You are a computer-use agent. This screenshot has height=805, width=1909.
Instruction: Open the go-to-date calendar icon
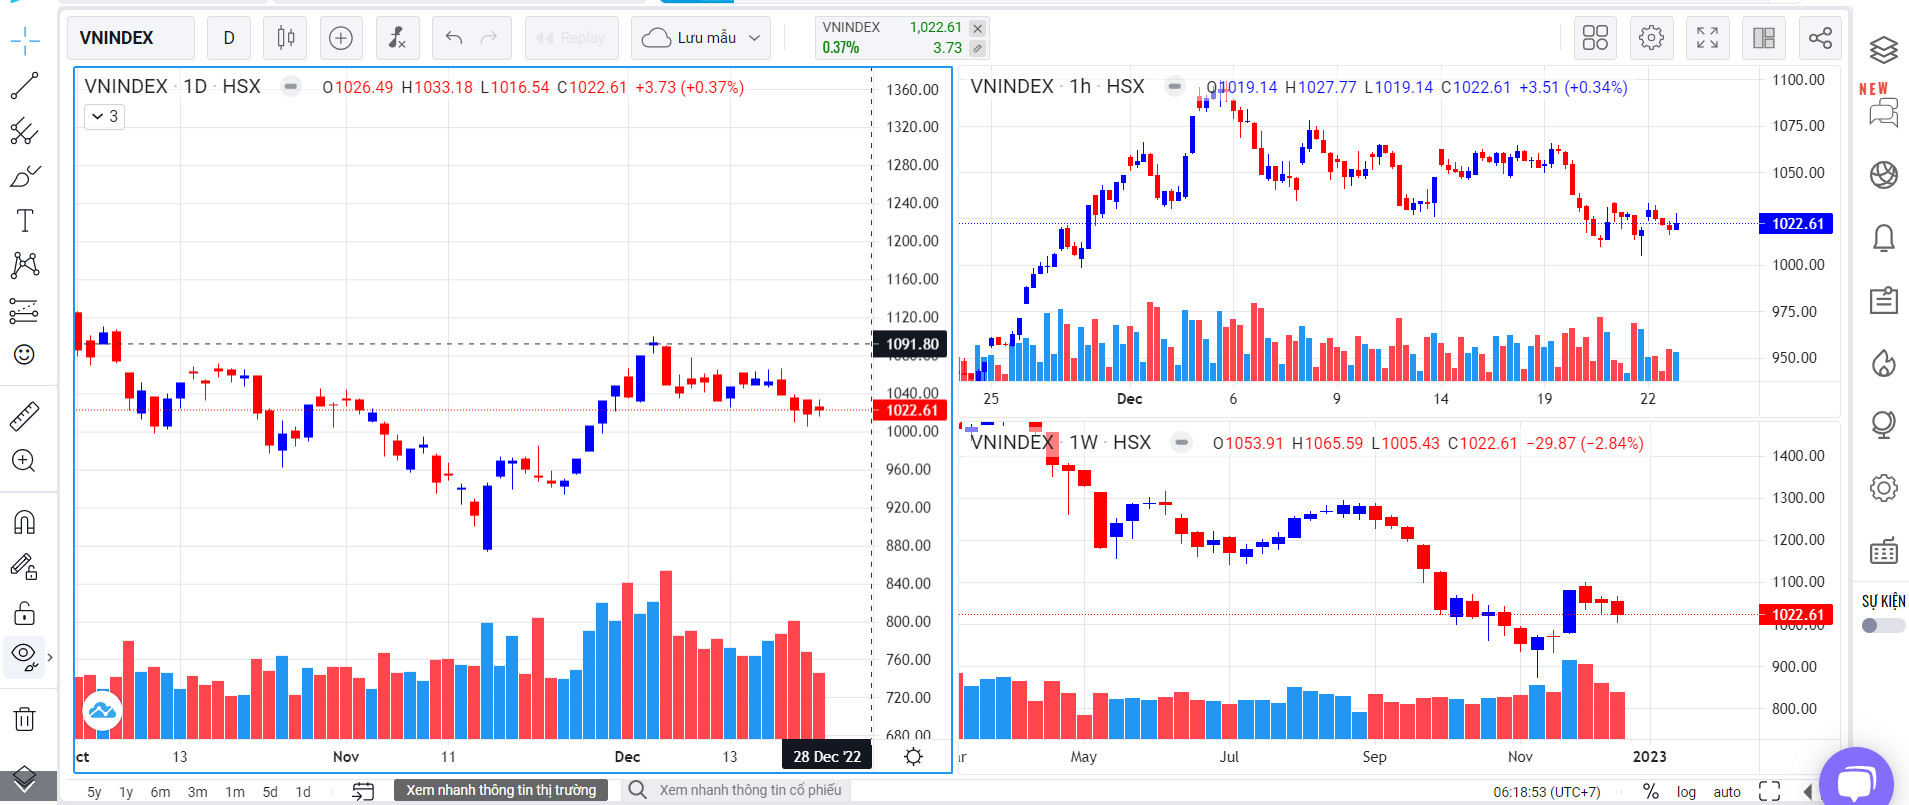tap(363, 791)
